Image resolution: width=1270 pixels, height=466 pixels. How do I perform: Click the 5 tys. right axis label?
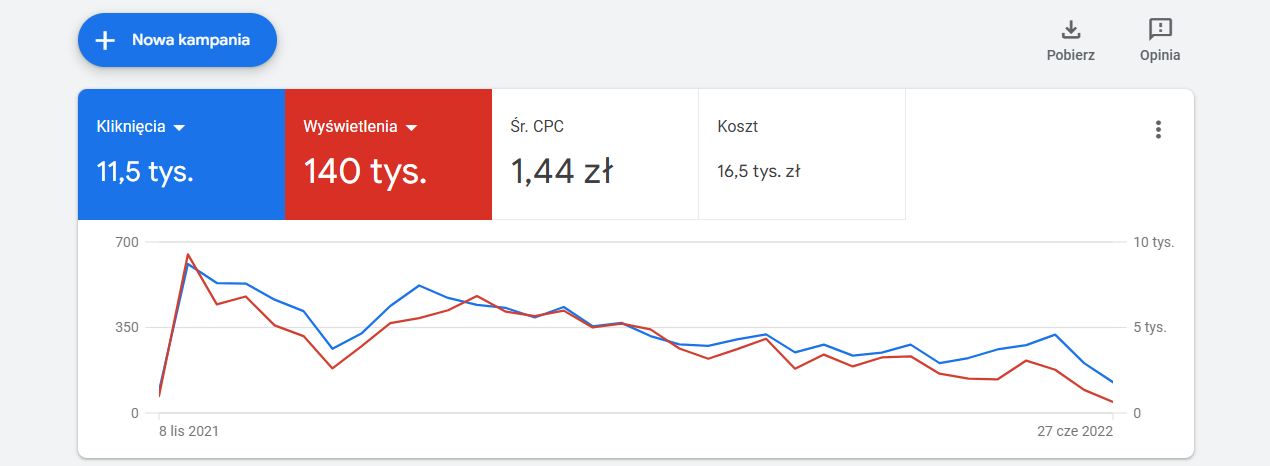[1152, 327]
